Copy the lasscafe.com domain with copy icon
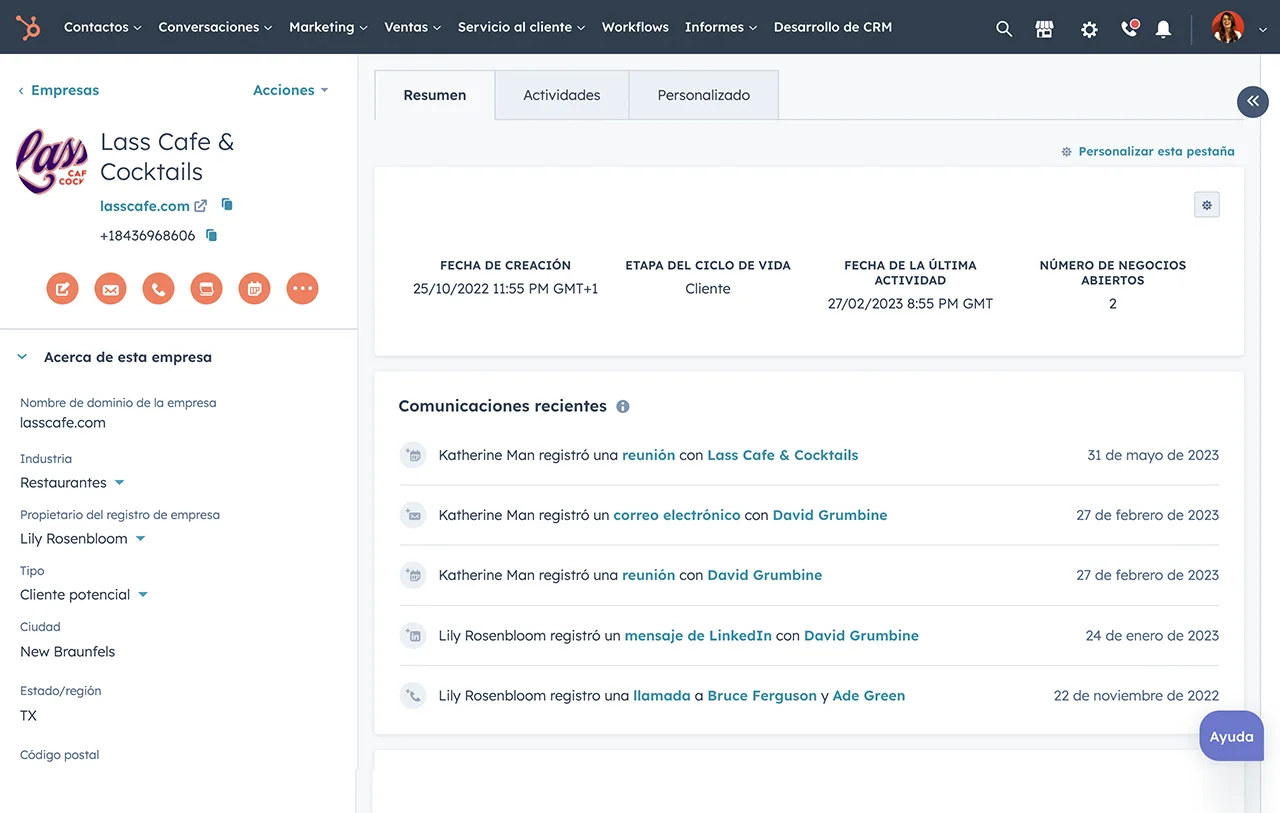The width and height of the screenshot is (1280, 813). pyautogui.click(x=227, y=204)
